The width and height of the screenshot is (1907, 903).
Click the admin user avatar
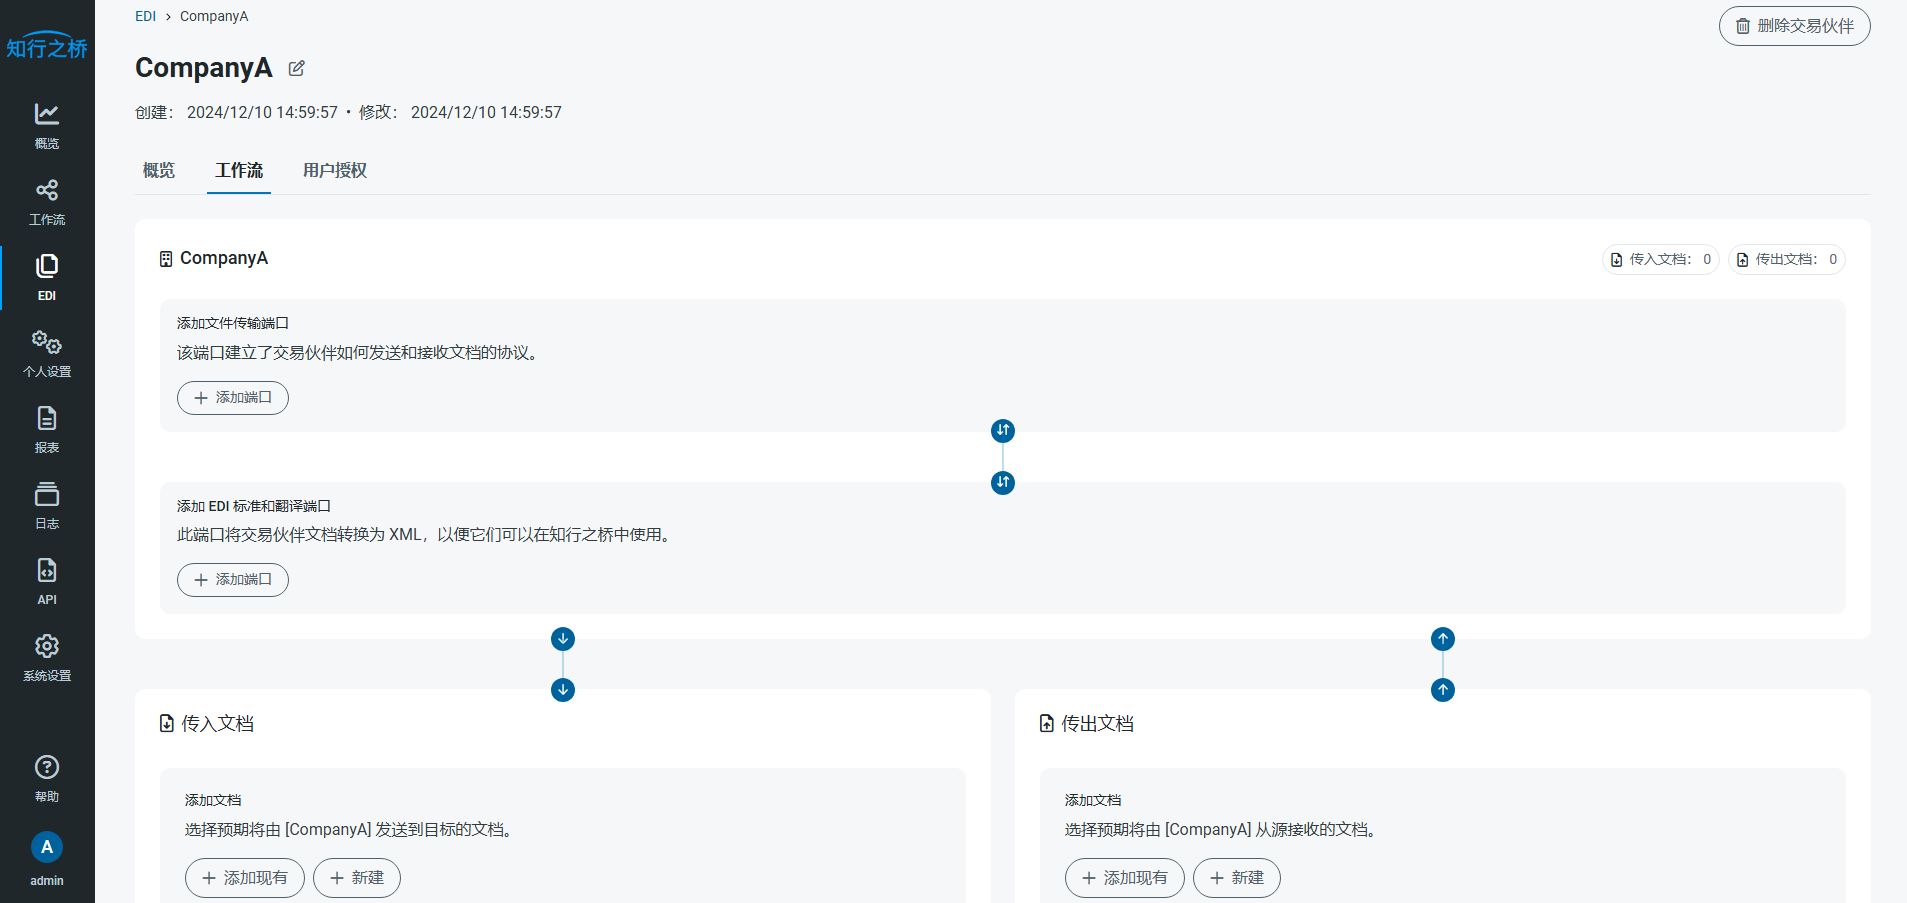47,847
